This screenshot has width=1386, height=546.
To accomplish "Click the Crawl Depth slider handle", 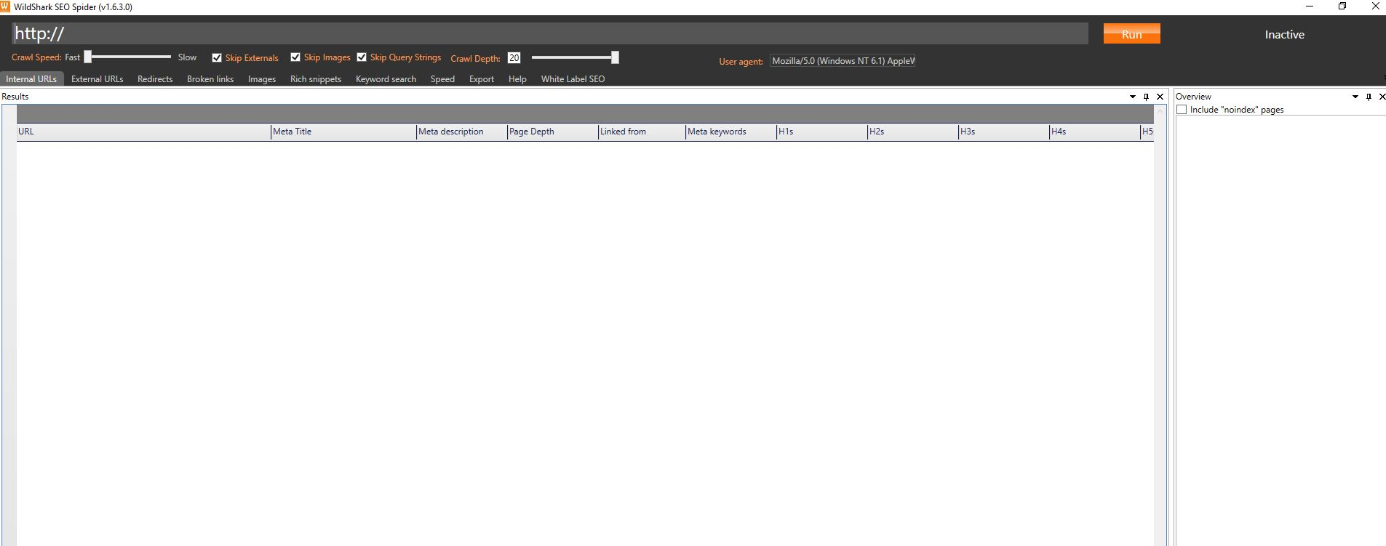I will (615, 57).
